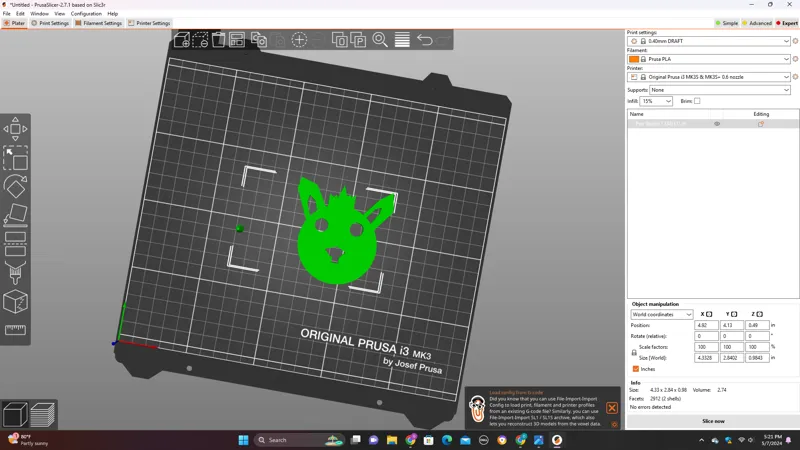Screen dimensions: 800x450
Task: Open the Edit menu
Action: pyautogui.click(x=20, y=14)
